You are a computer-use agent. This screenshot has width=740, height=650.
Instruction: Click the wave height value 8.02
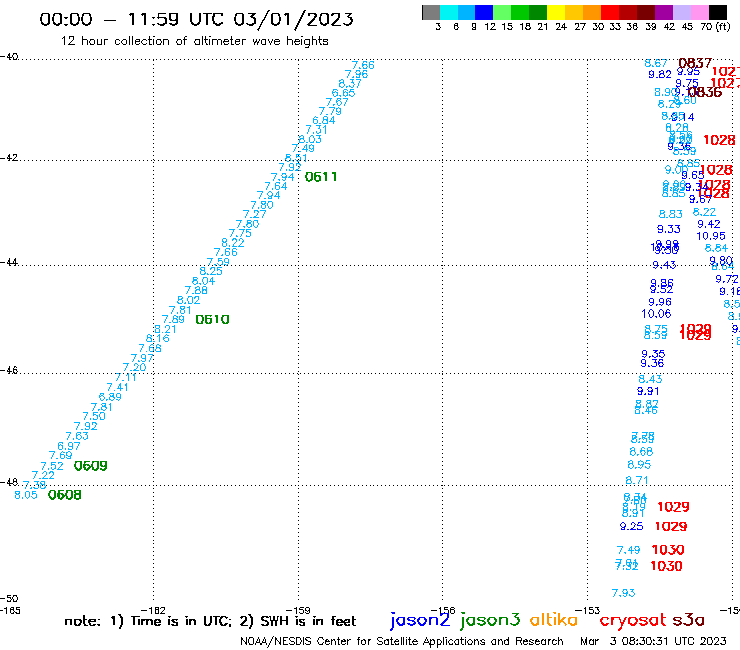(188, 300)
